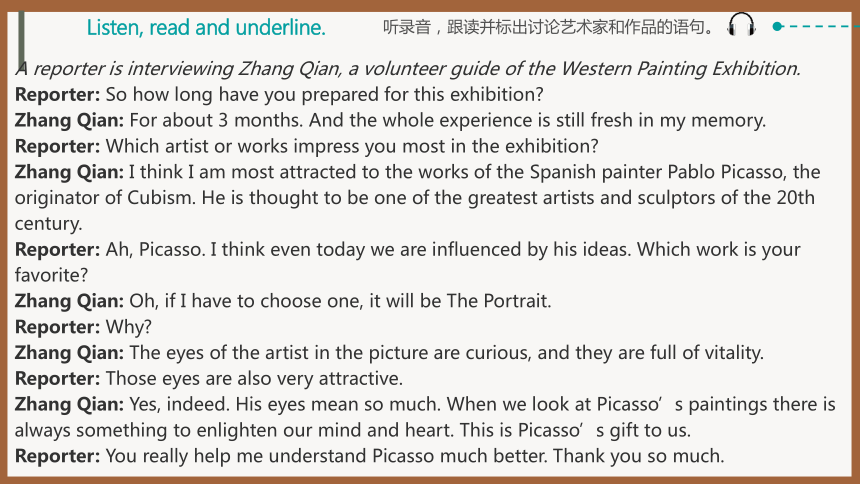Image resolution: width=860 pixels, height=484 pixels.
Task: Click the "For about 3 months" answer line
Action: (x=391, y=120)
